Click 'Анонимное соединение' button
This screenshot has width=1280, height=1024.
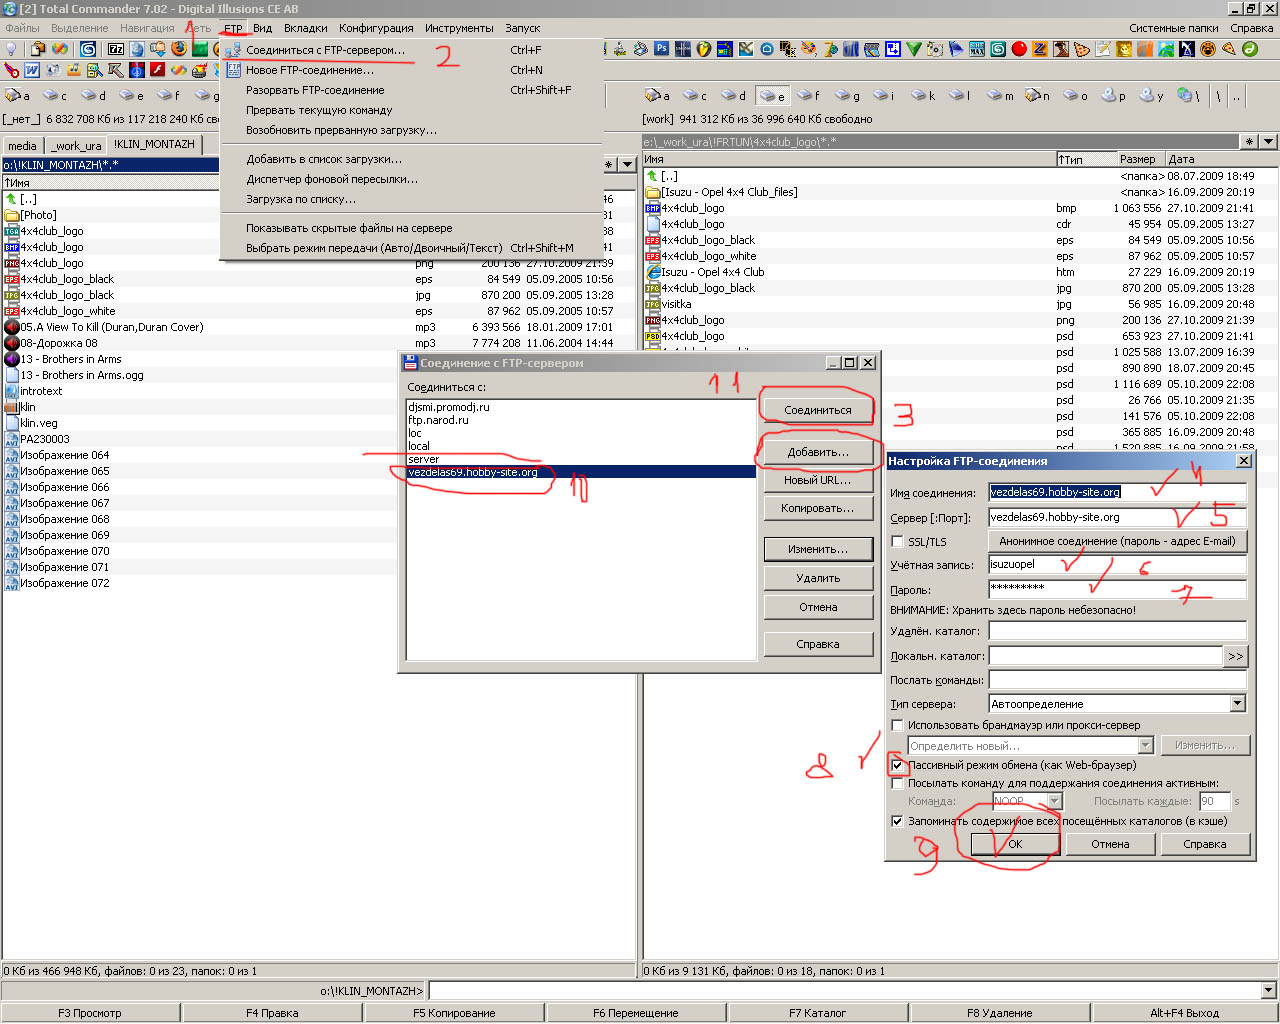pos(1117,541)
